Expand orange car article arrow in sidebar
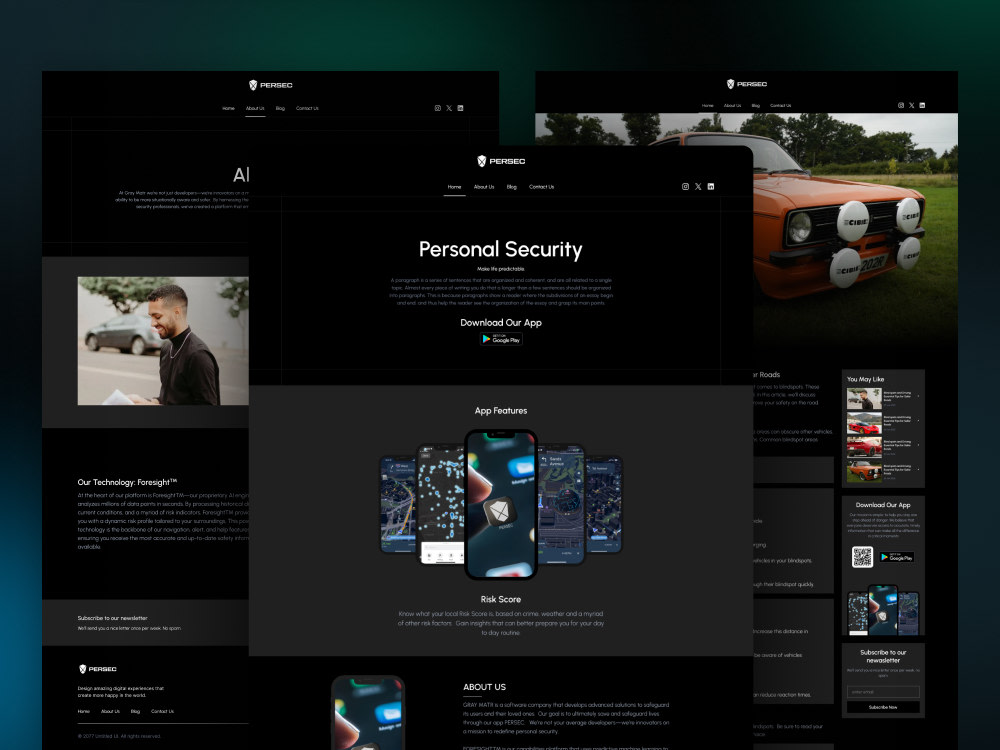Screen dimensions: 1000x750 [x=918, y=469]
